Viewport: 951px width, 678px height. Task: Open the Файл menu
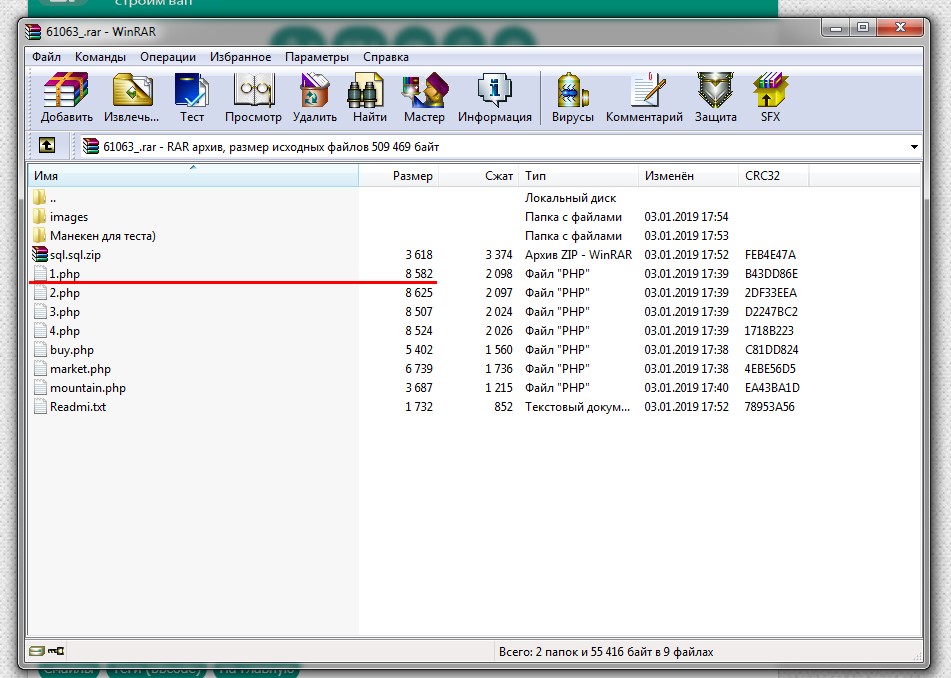(46, 57)
